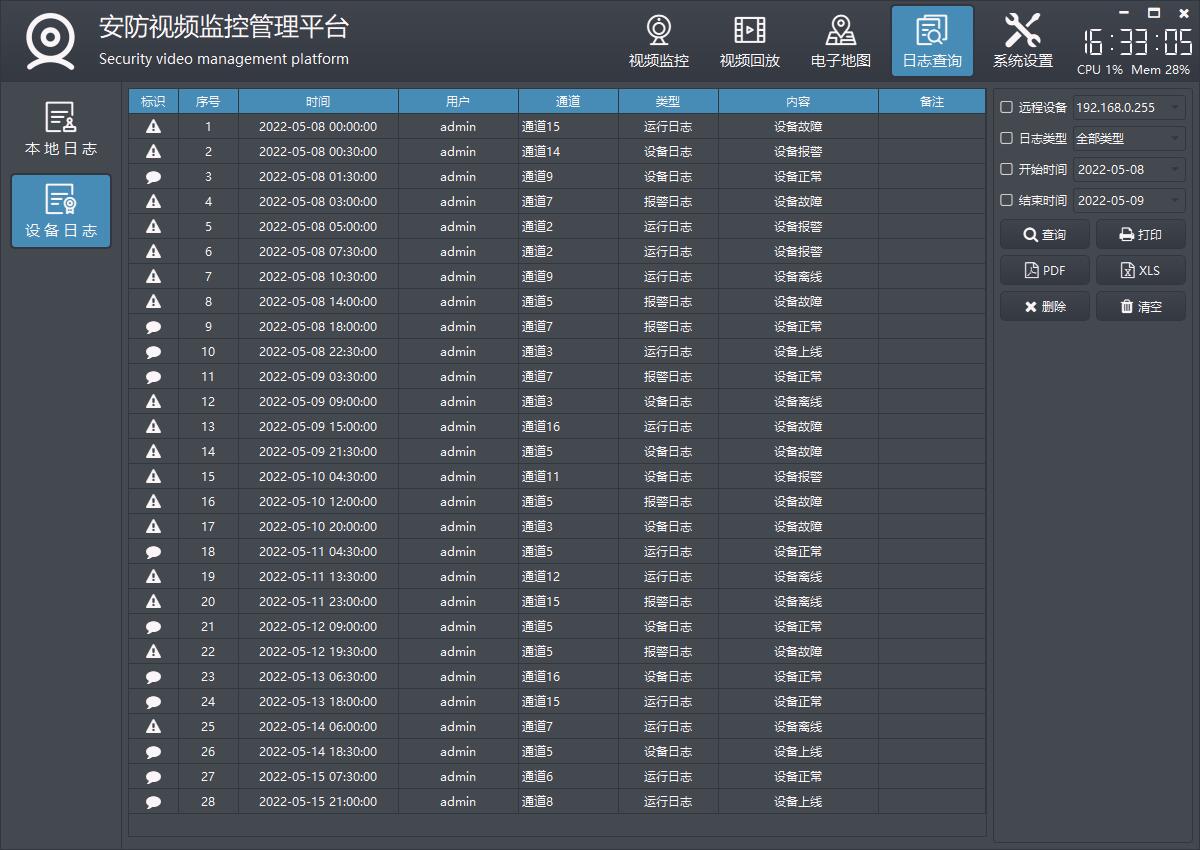Select the 日志查询 log query tab

click(932, 42)
